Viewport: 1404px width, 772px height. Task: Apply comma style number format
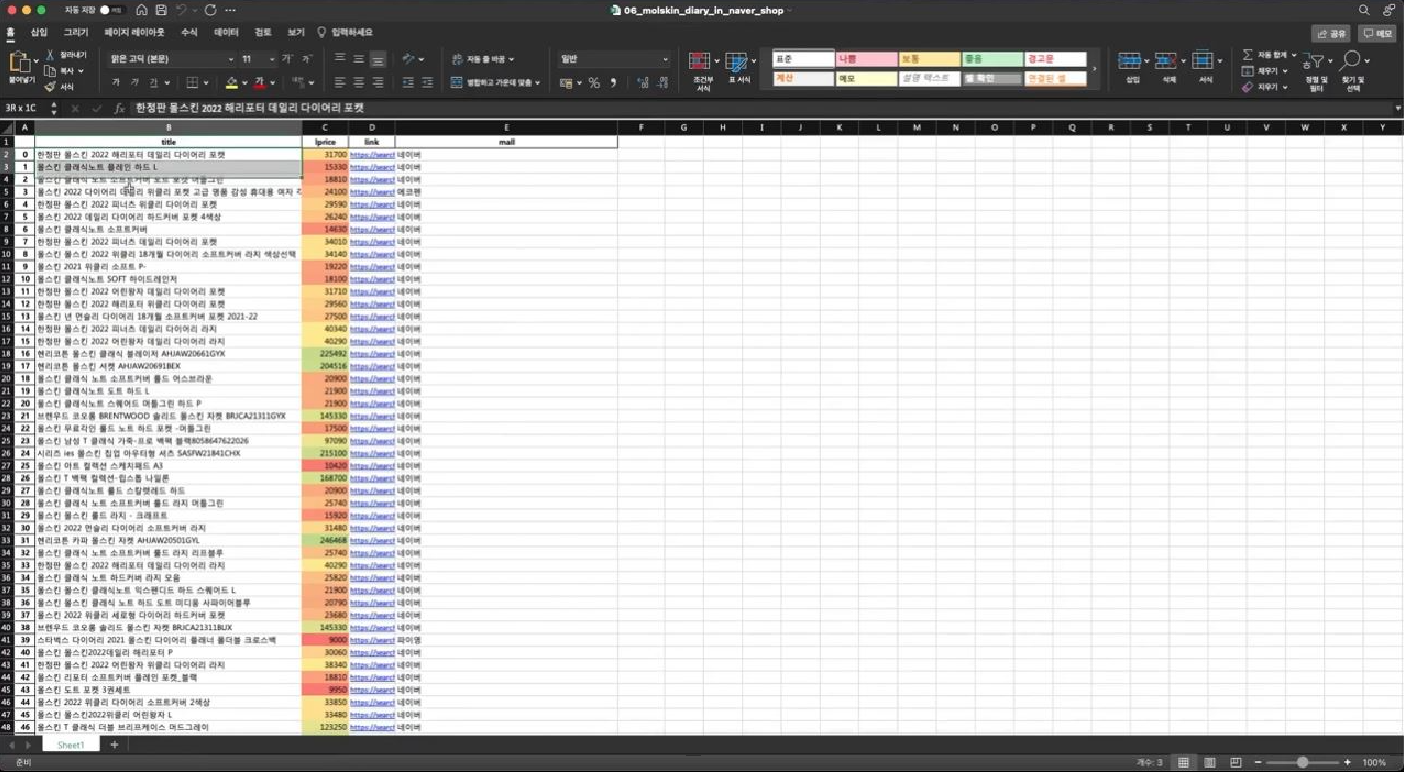click(x=613, y=83)
